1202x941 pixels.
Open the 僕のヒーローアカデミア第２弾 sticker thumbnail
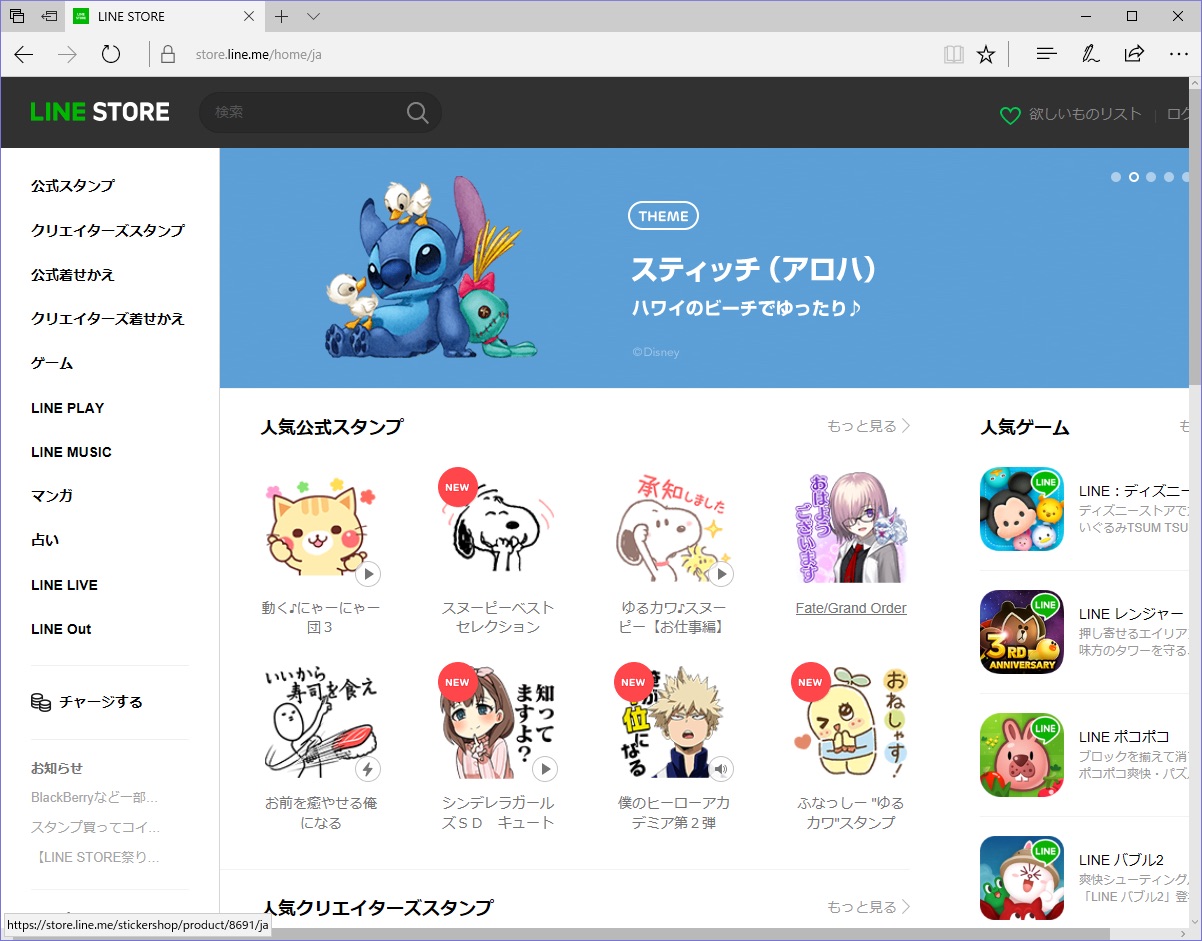(x=674, y=723)
